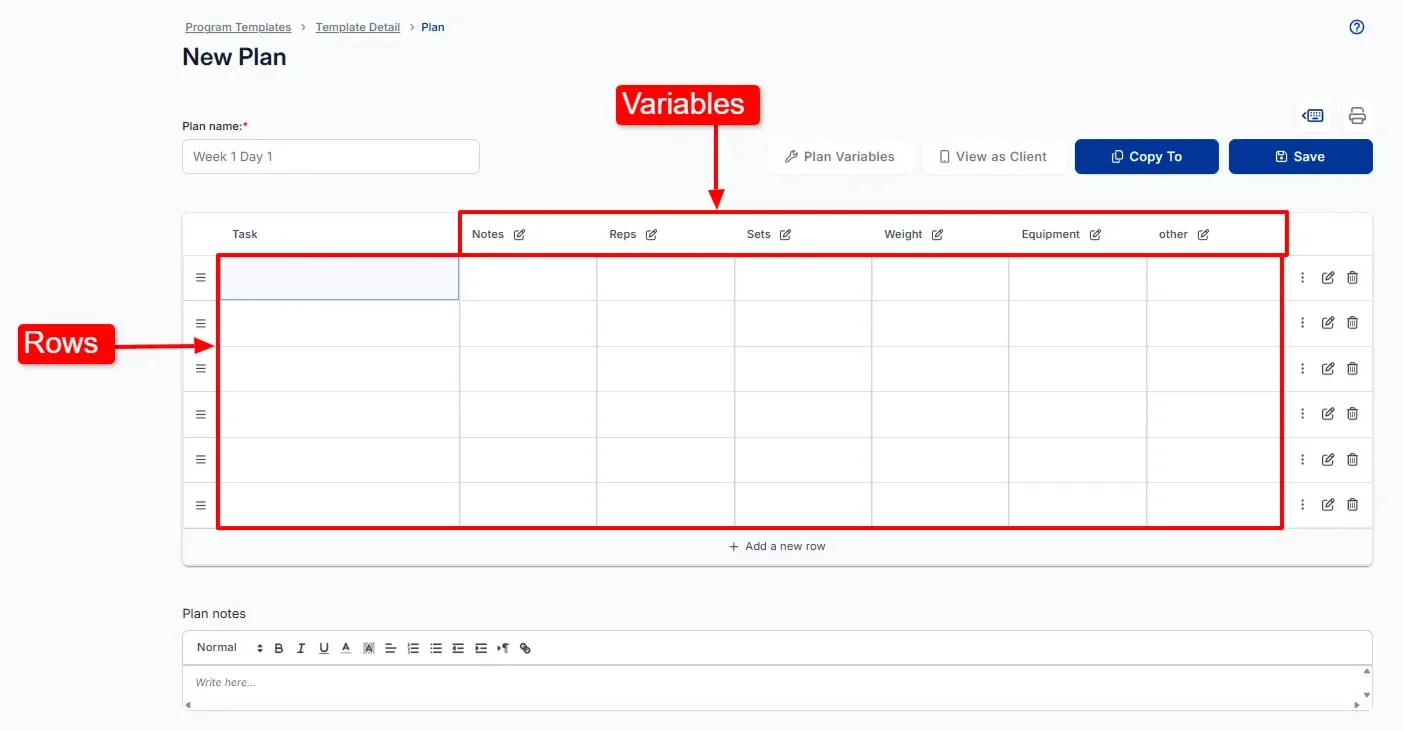Image resolution: width=1403 pixels, height=731 pixels.
Task: Click the Equipment column header
Action: (1051, 235)
